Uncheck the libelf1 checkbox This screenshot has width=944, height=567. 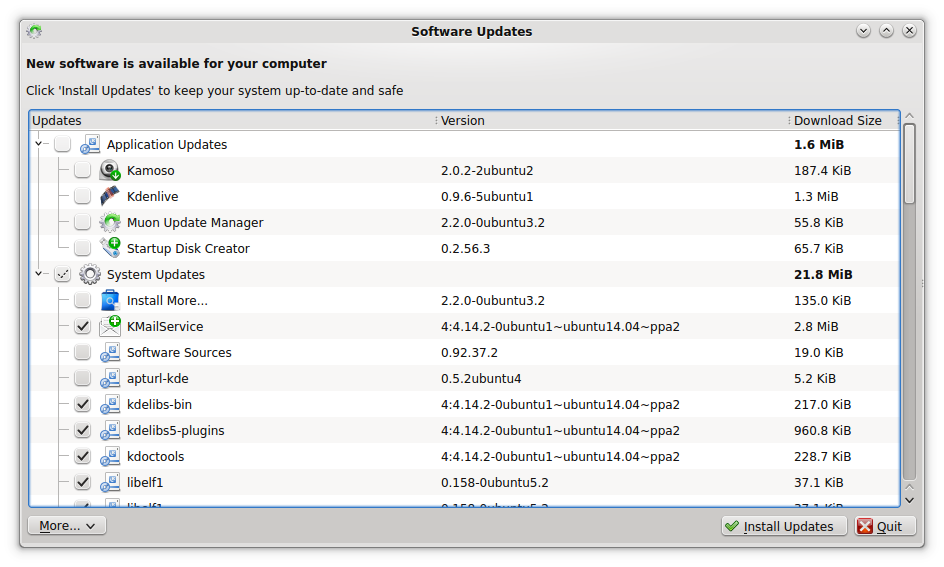(x=82, y=482)
